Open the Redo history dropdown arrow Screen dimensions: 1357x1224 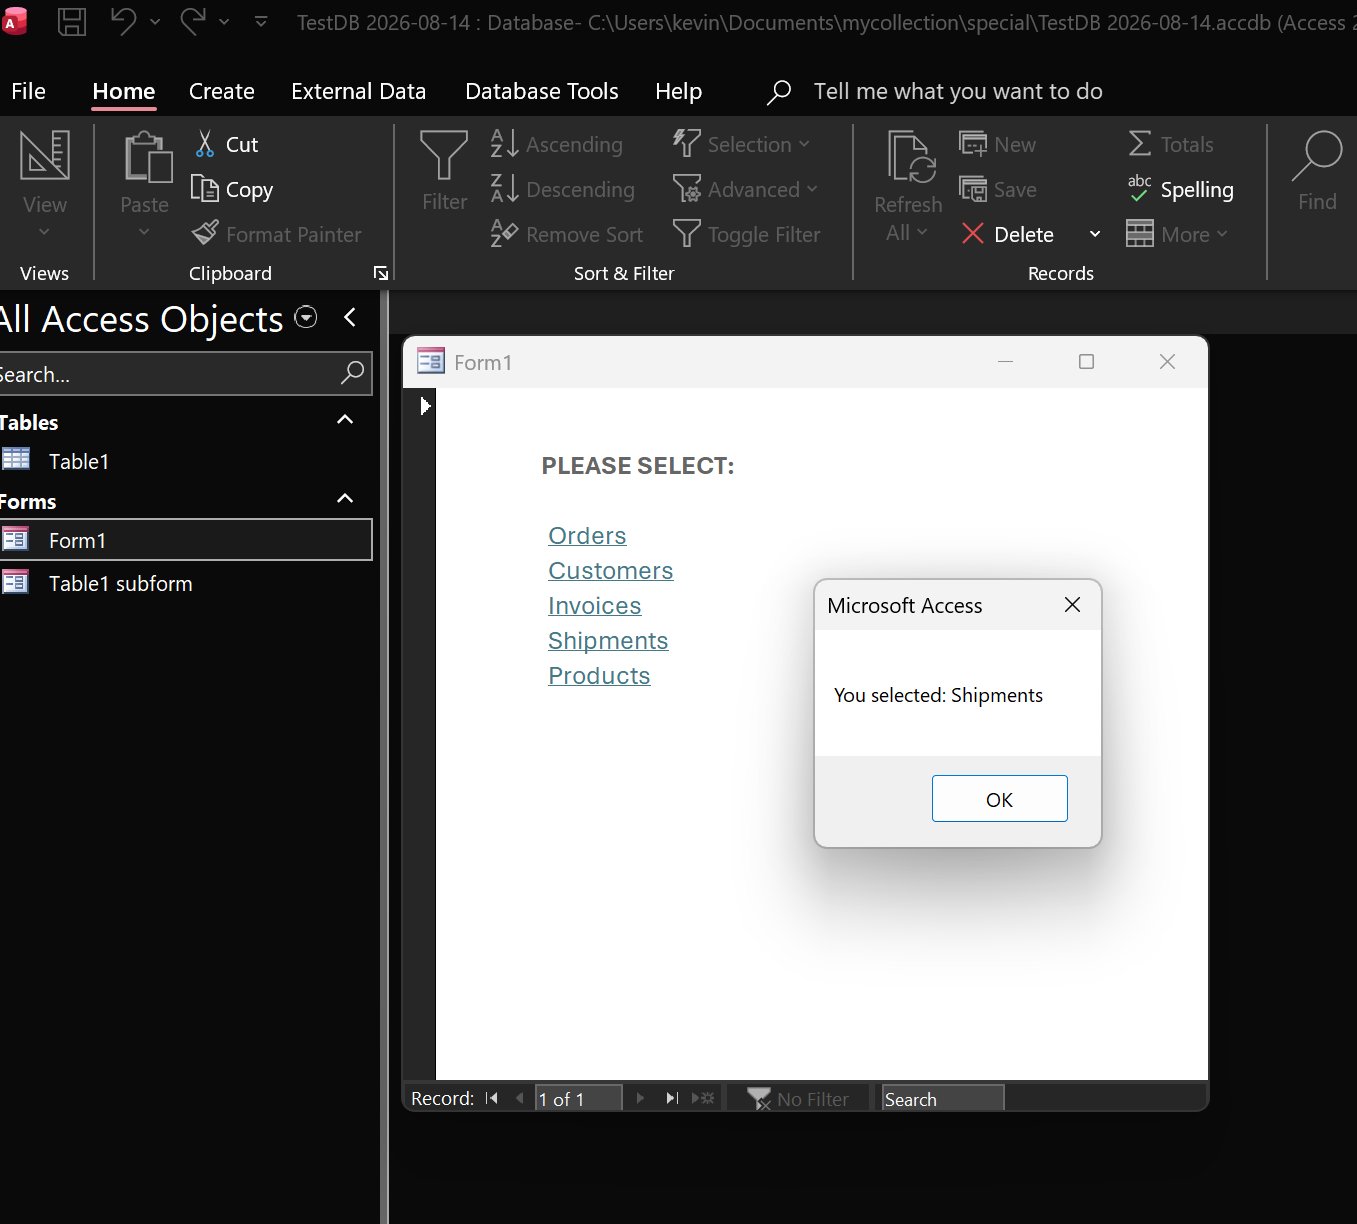click(224, 22)
